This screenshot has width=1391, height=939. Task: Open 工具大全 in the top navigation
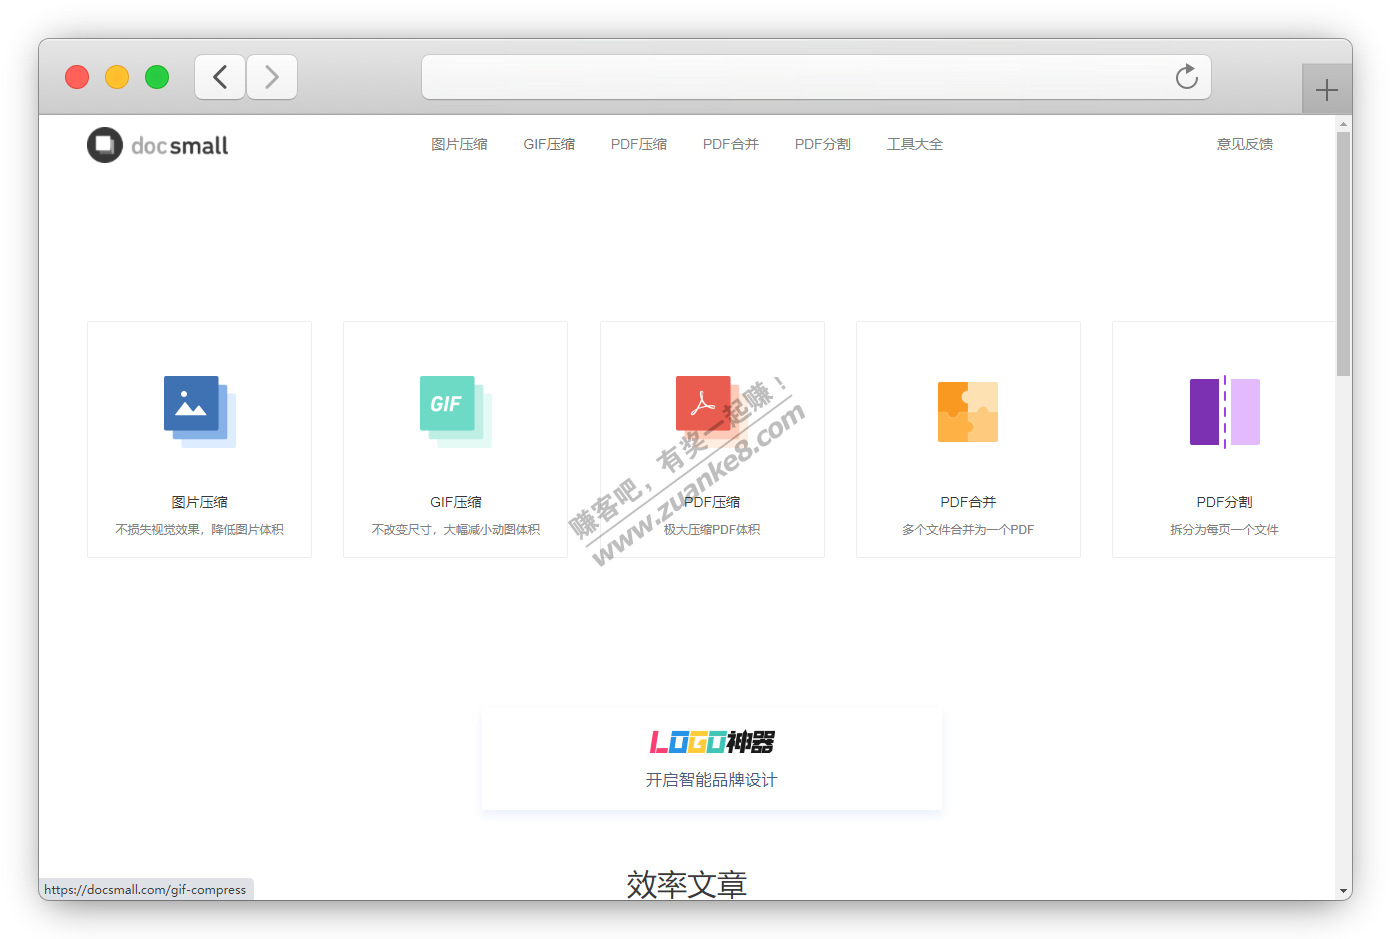click(x=915, y=144)
